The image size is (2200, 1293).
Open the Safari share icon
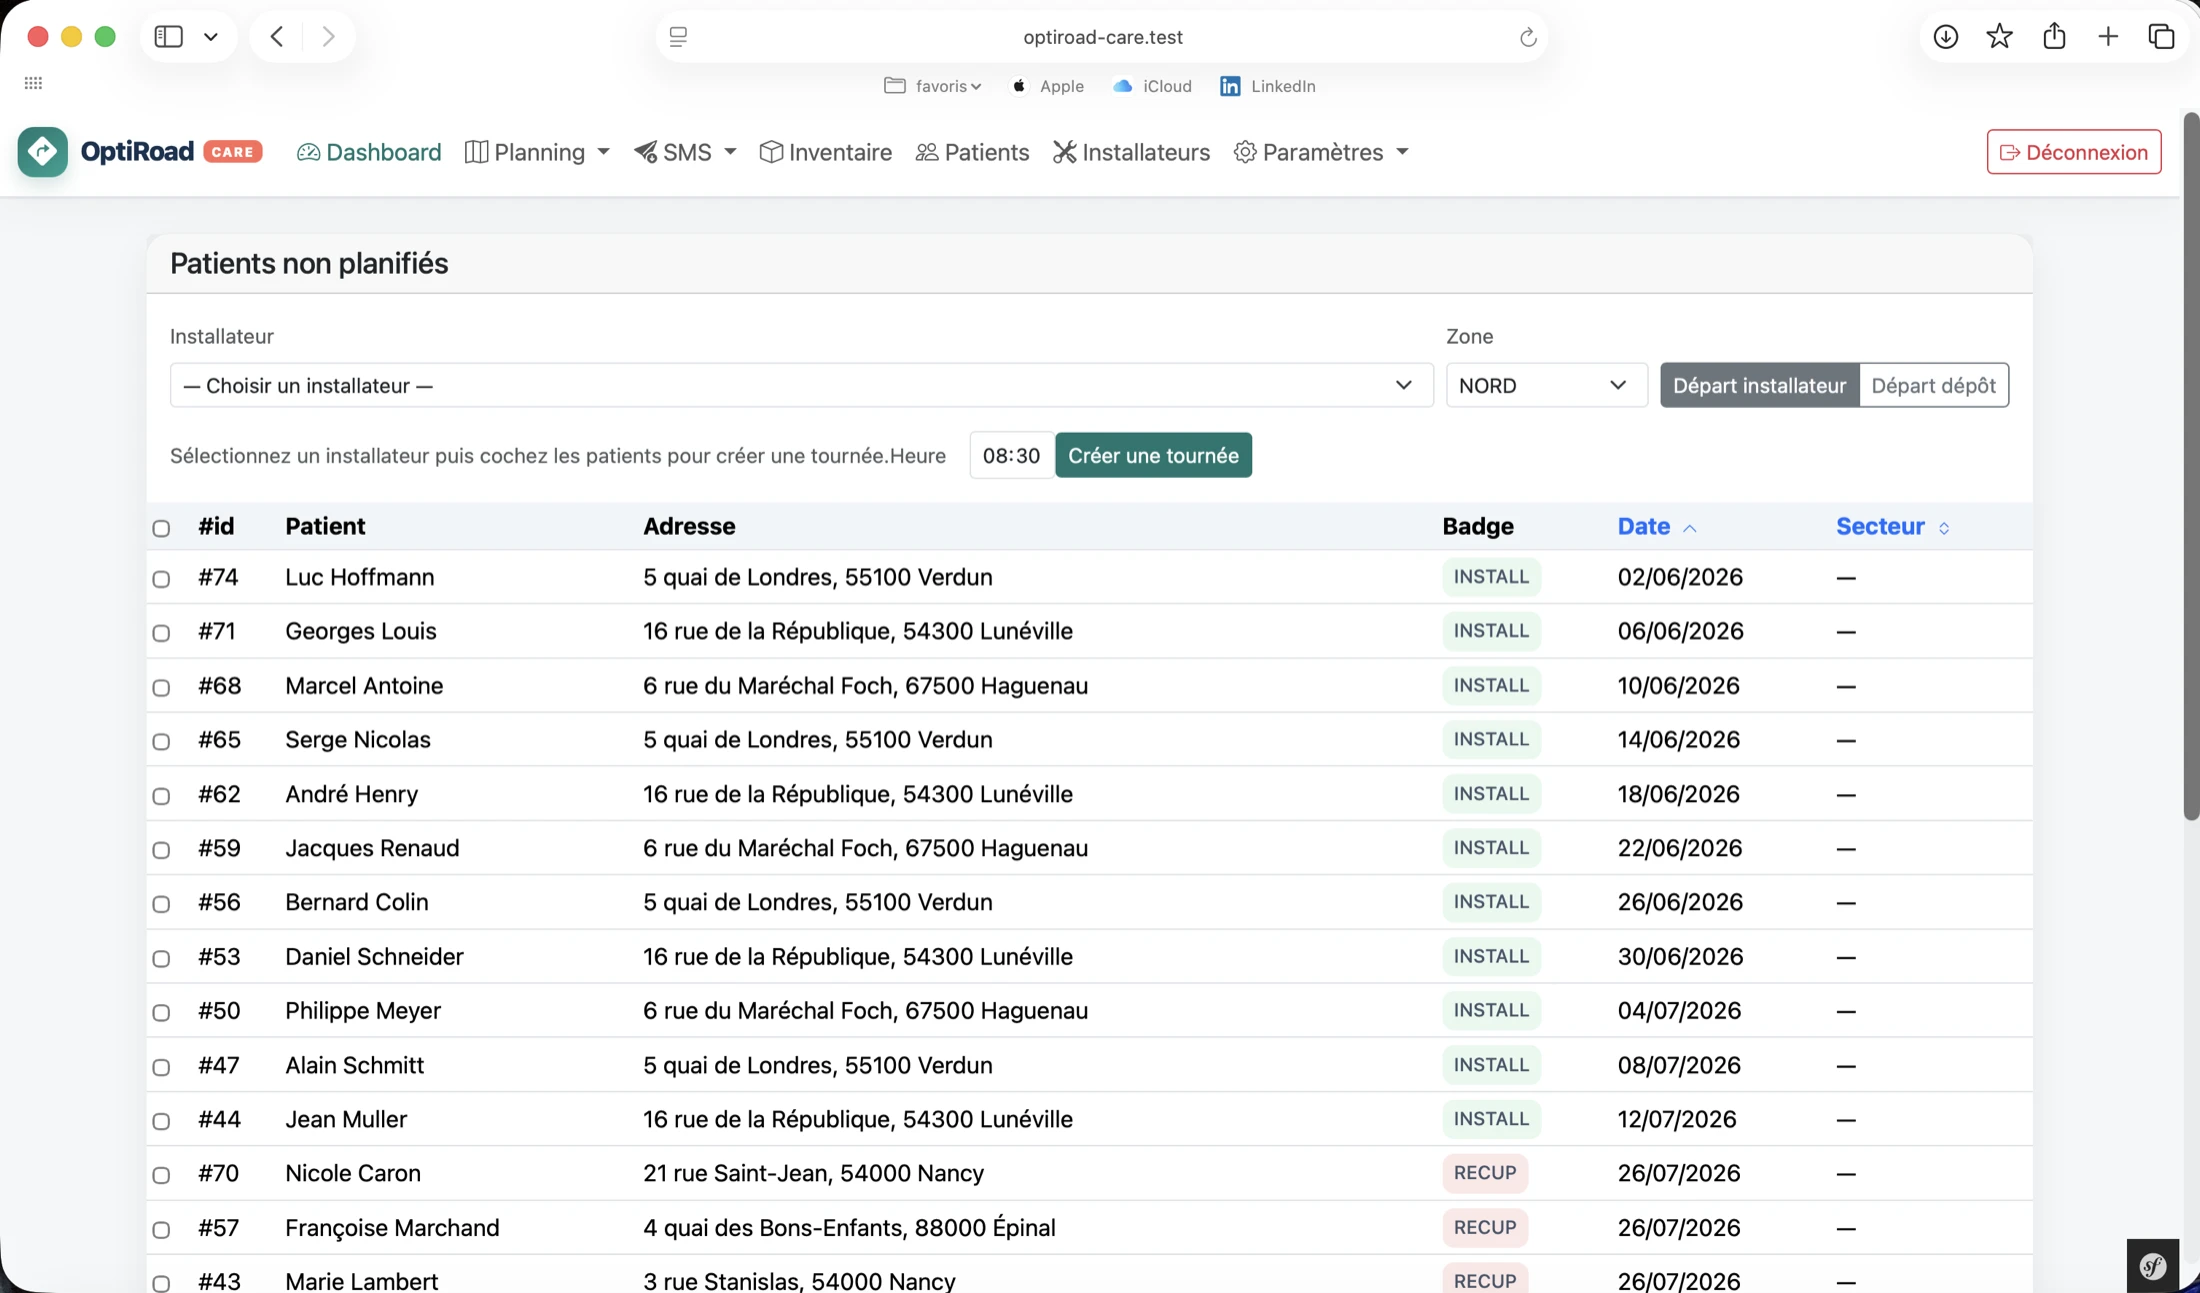coord(2054,37)
